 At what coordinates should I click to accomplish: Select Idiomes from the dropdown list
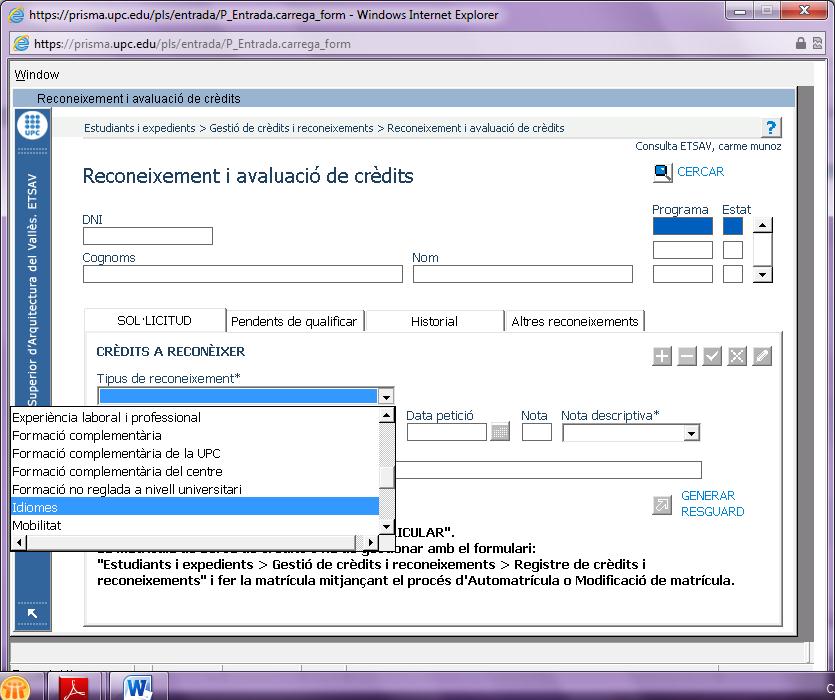point(35,507)
